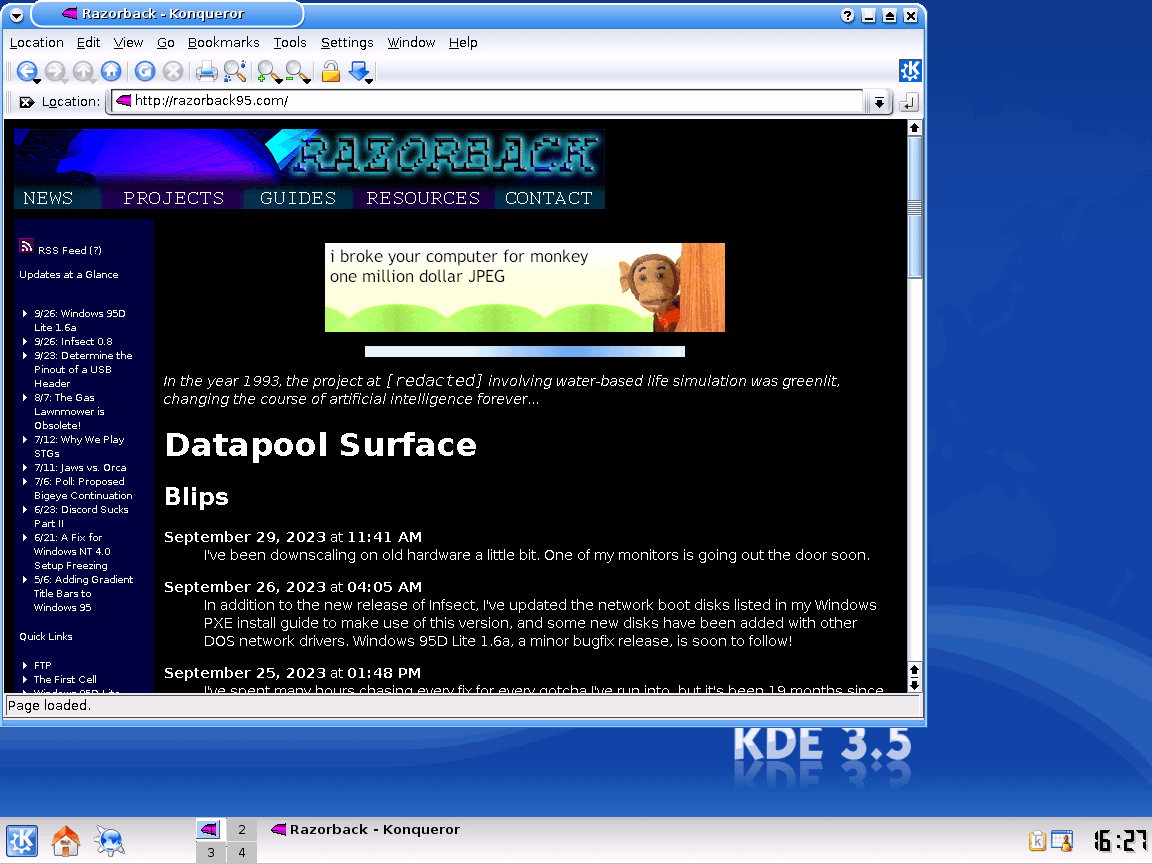This screenshot has height=864, width=1152.
Task: Open the Help menu
Action: pyautogui.click(x=463, y=43)
